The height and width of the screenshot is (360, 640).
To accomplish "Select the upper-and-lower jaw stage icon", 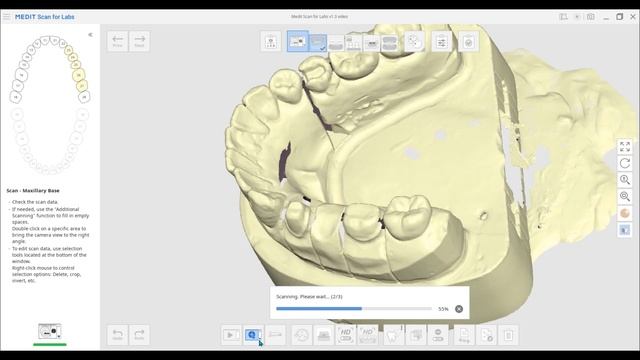I will [x=390, y=43].
